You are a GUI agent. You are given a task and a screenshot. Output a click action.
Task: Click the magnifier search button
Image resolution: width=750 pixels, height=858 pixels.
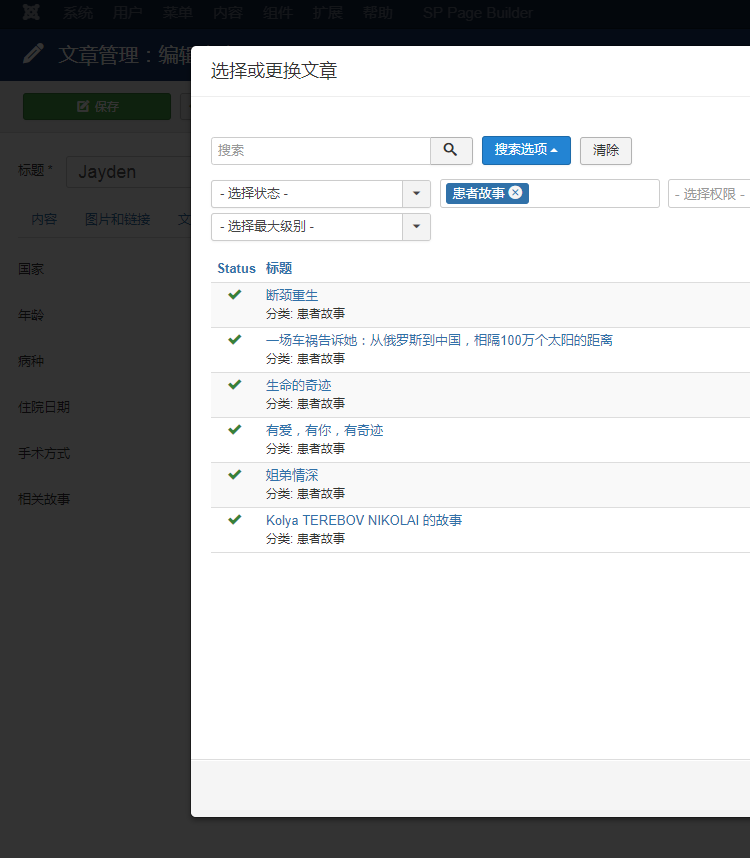[451, 150]
